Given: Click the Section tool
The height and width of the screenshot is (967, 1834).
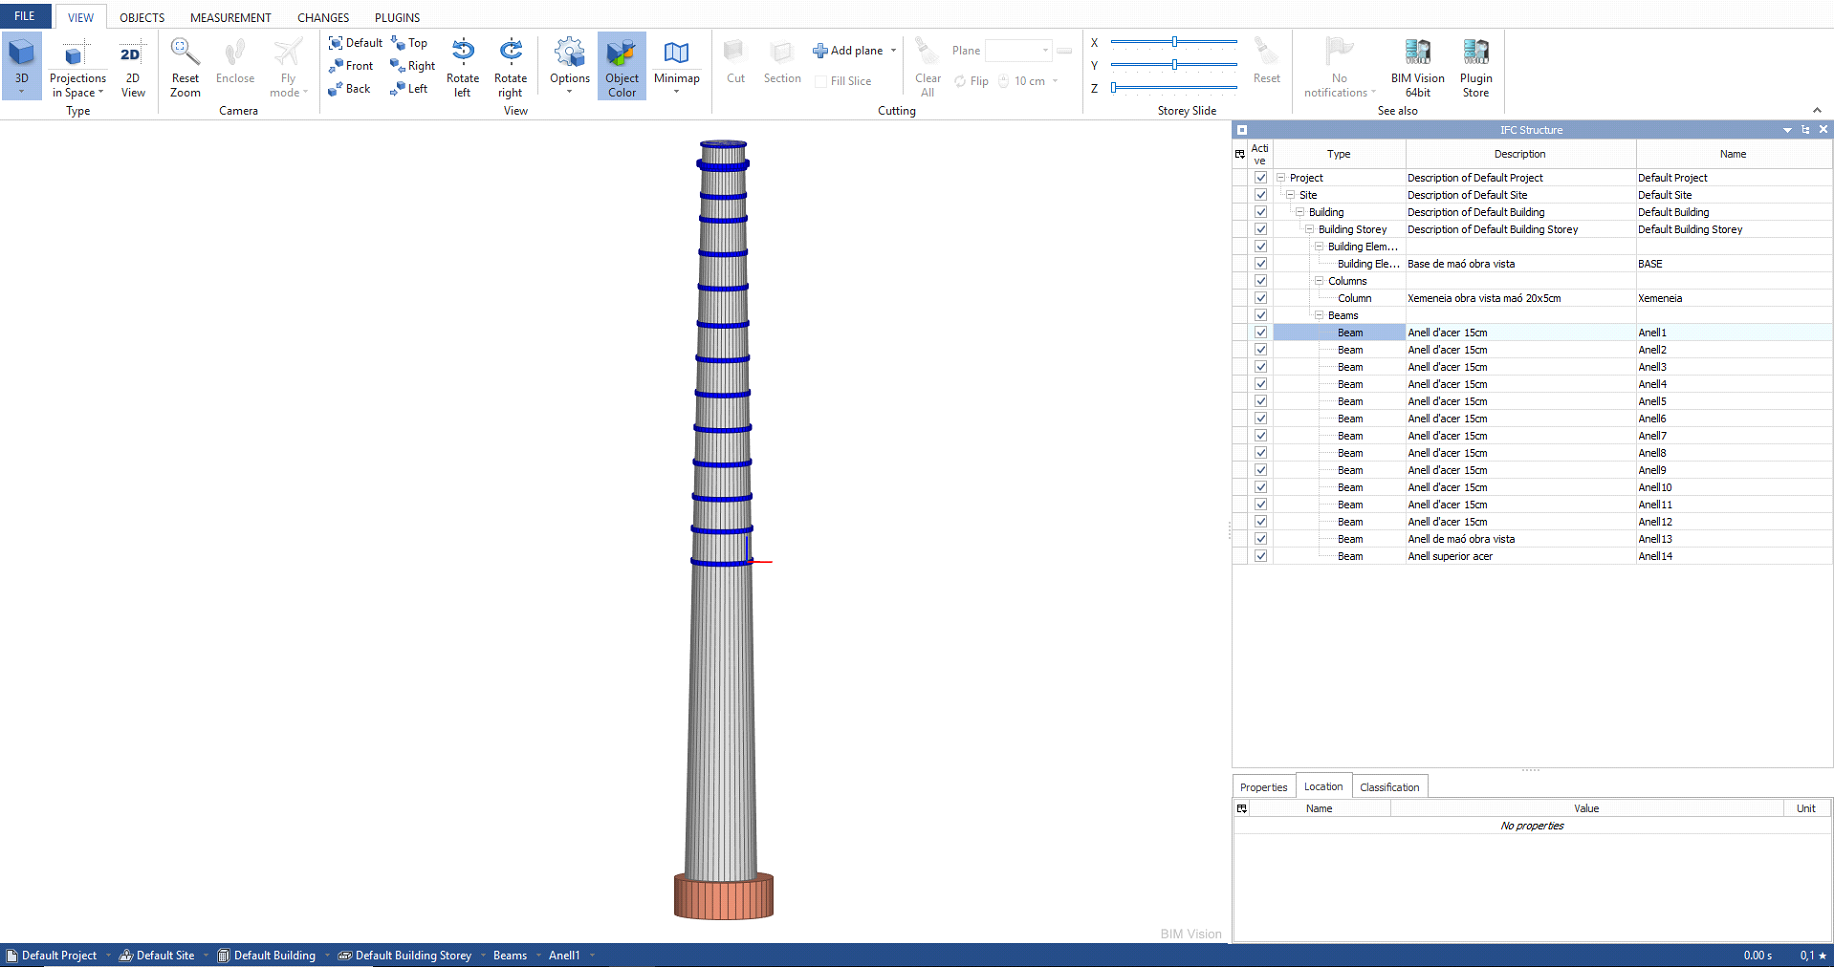Looking at the screenshot, I should click(x=782, y=62).
